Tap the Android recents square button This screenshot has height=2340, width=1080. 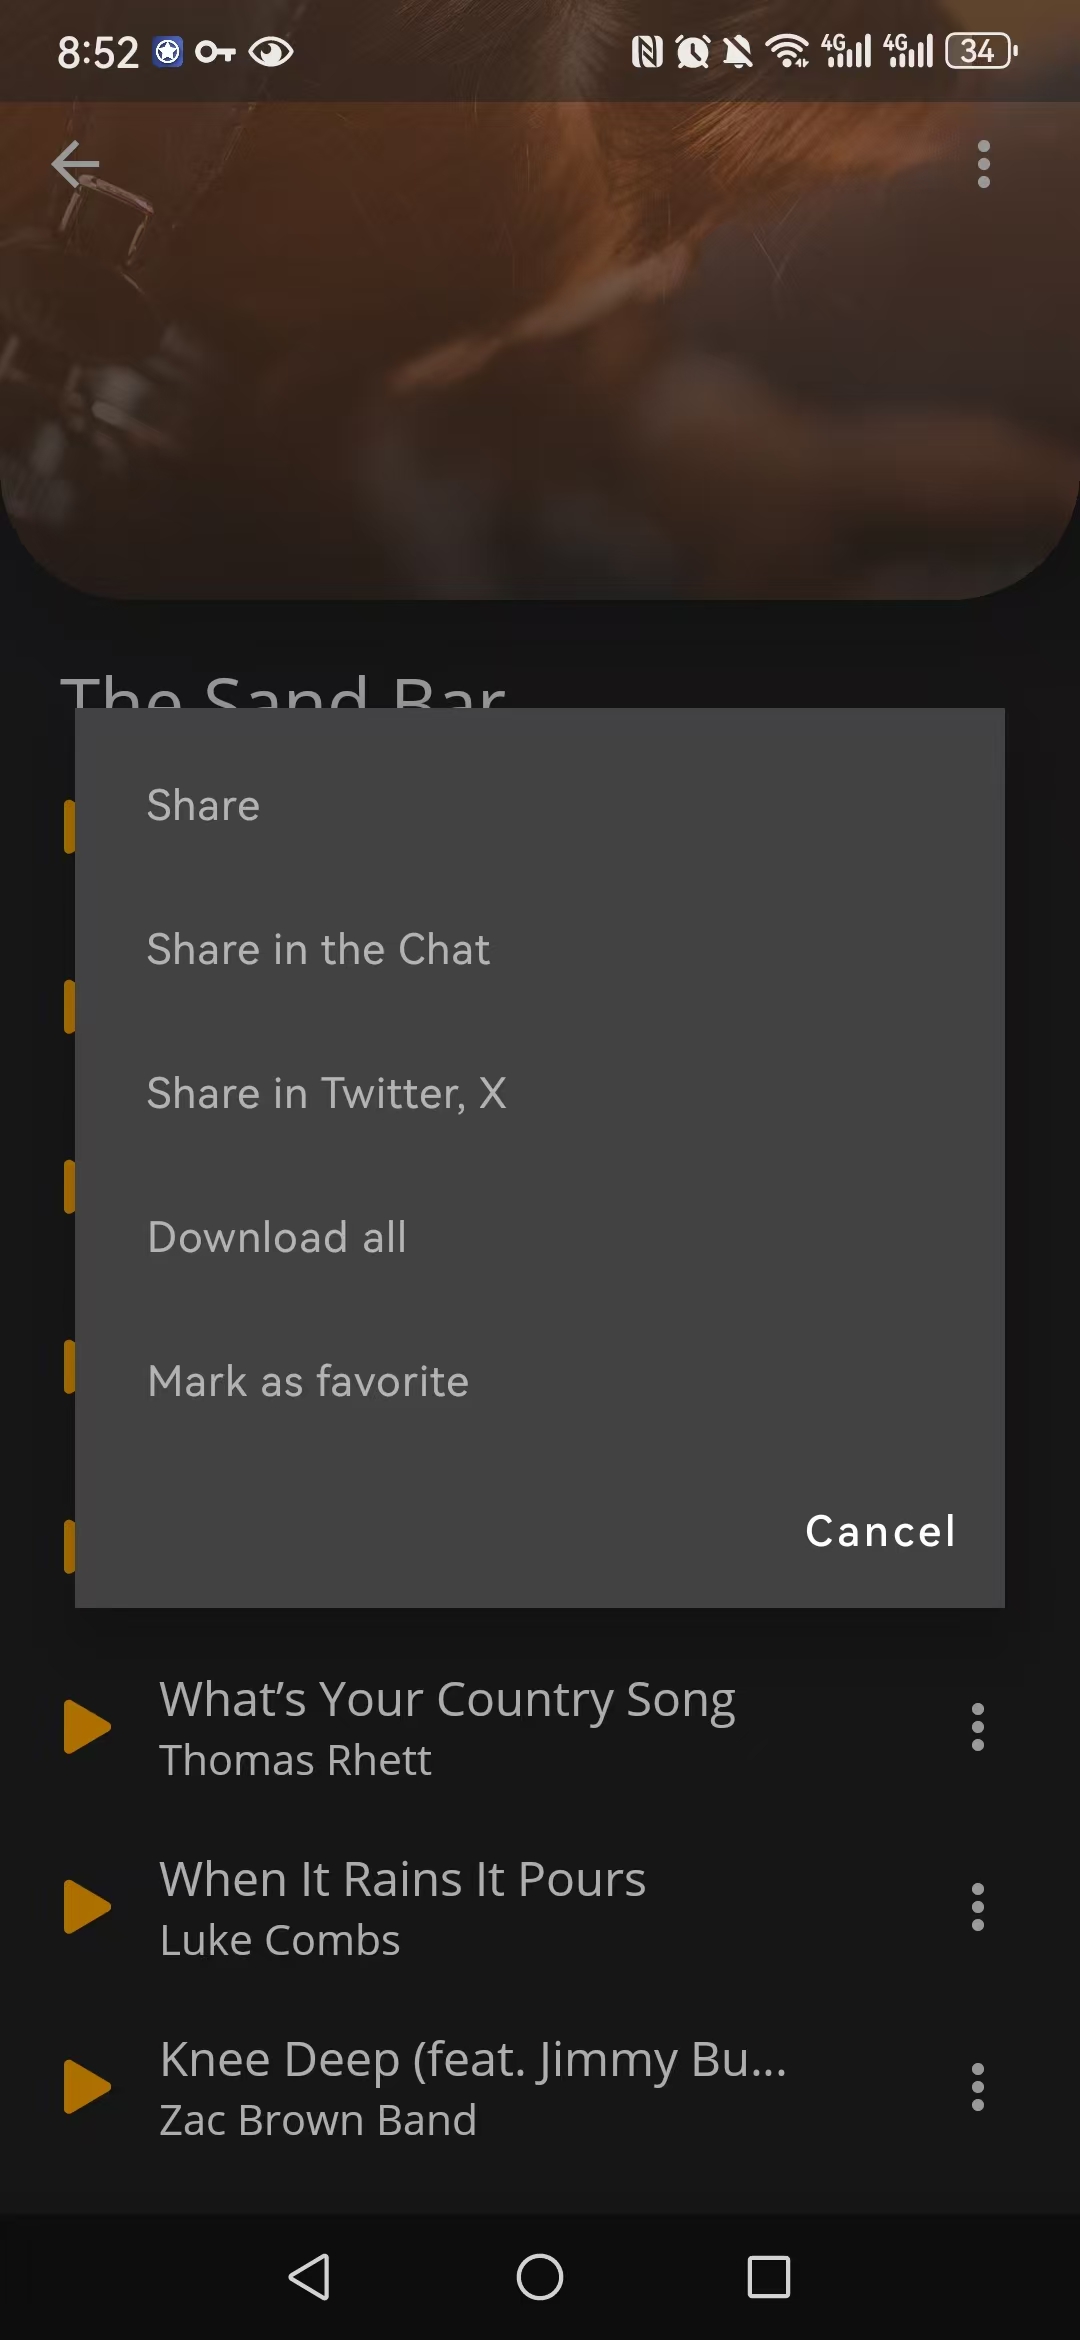tap(767, 2279)
